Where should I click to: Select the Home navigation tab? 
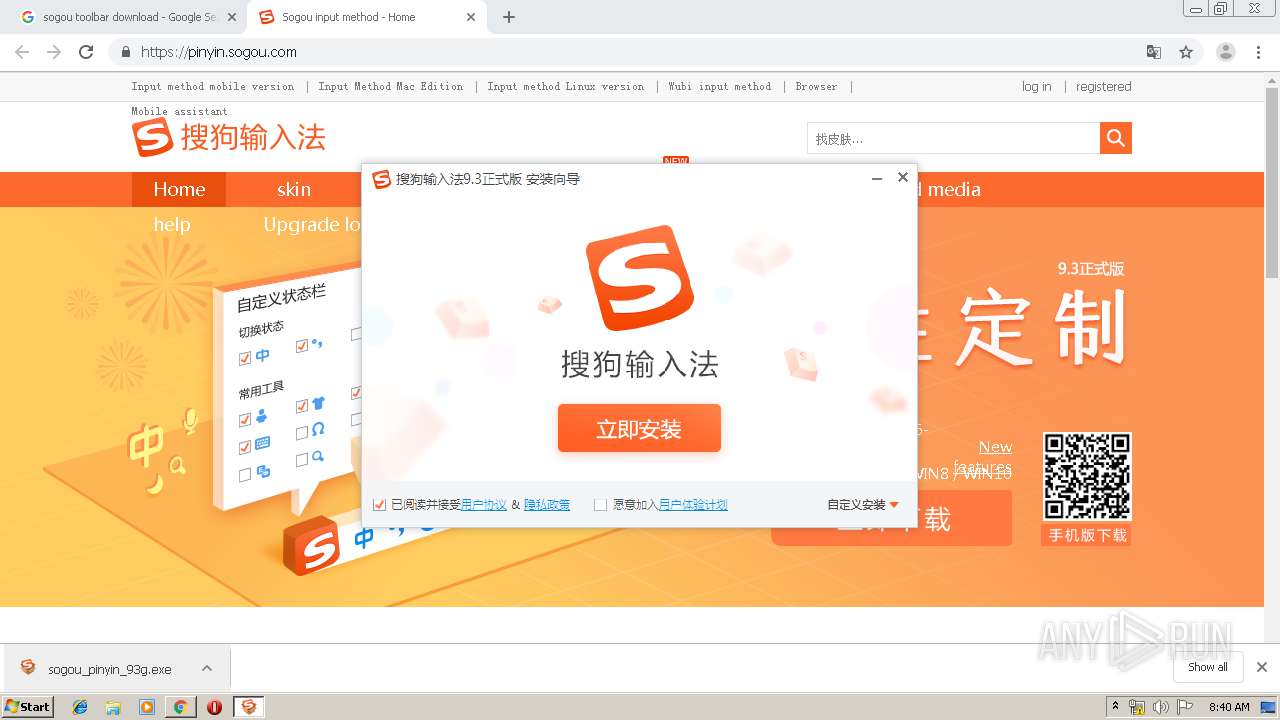(x=179, y=189)
